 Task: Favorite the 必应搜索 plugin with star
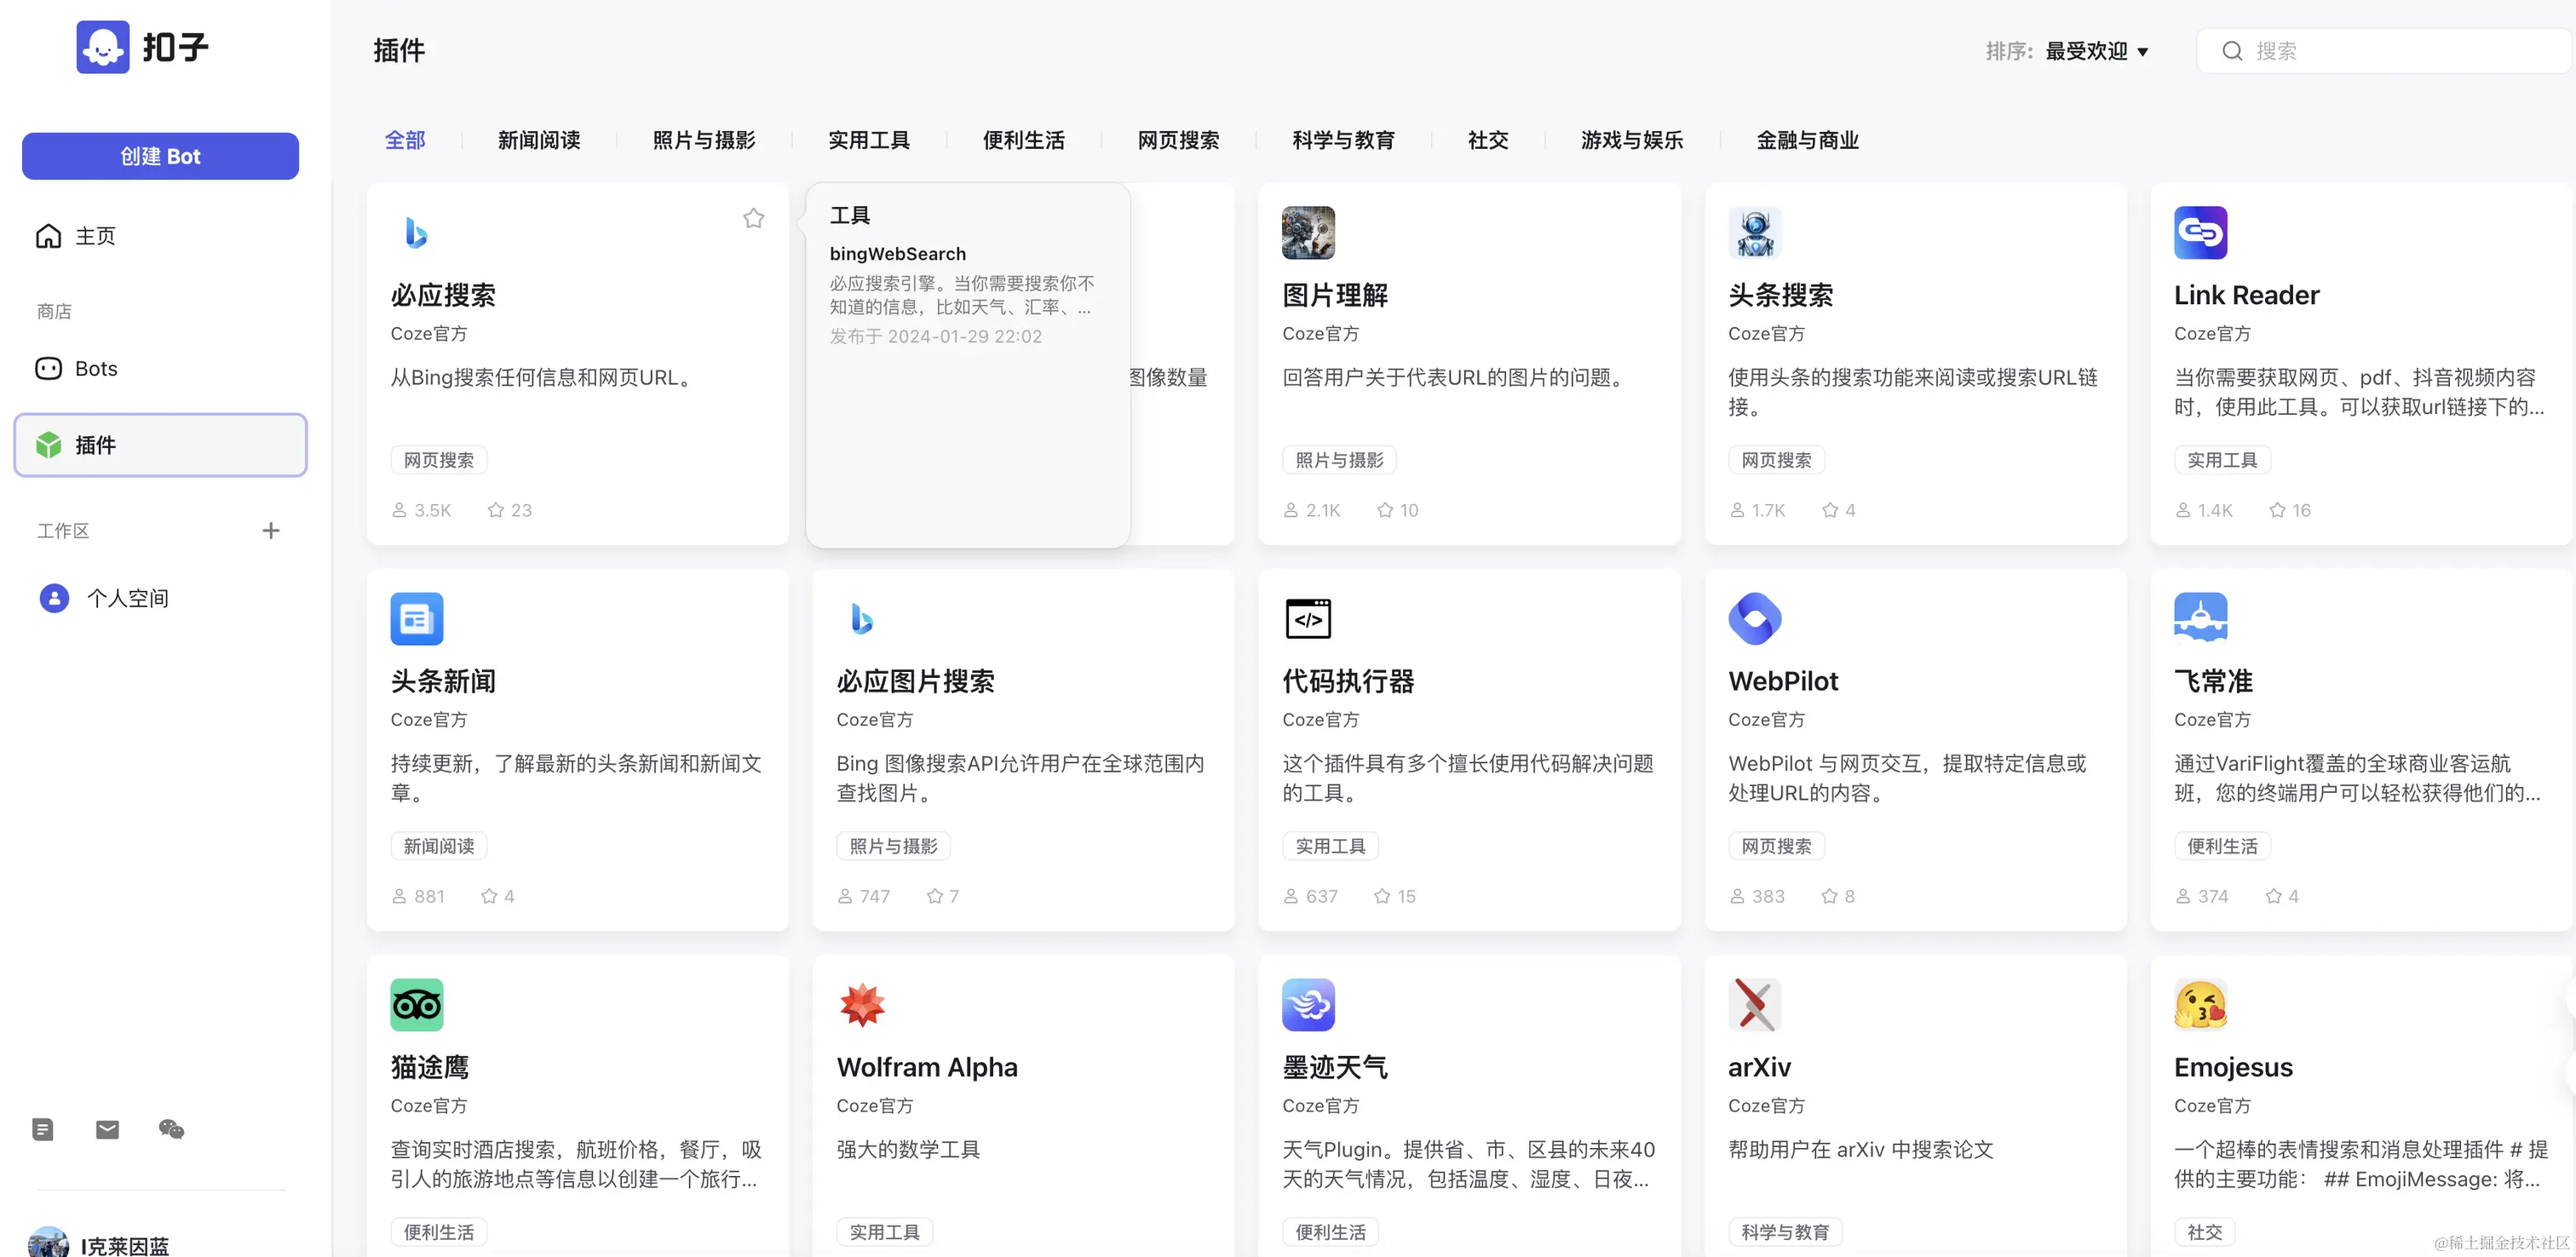click(754, 218)
